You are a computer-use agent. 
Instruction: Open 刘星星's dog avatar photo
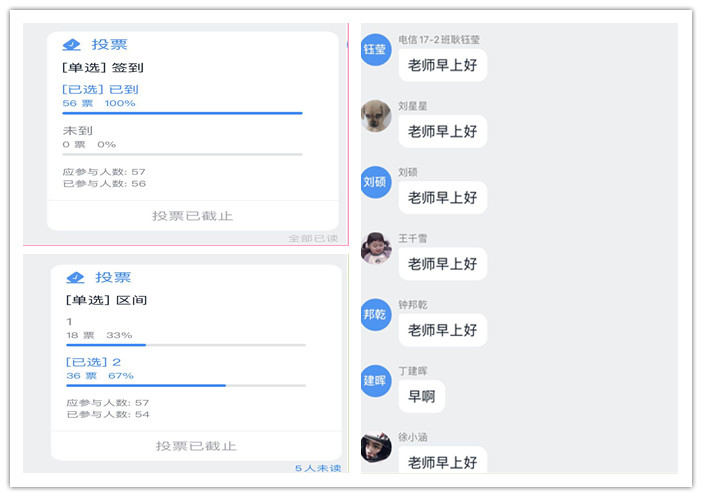[x=375, y=116]
